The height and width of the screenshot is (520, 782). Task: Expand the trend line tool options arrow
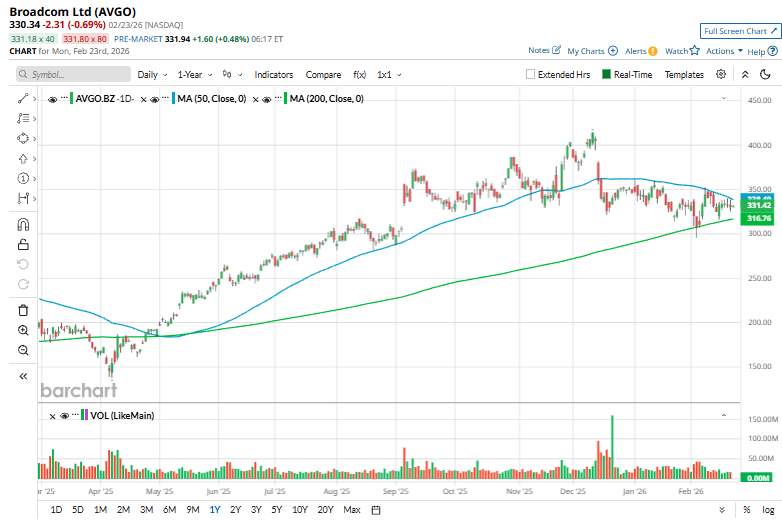tap(34, 99)
